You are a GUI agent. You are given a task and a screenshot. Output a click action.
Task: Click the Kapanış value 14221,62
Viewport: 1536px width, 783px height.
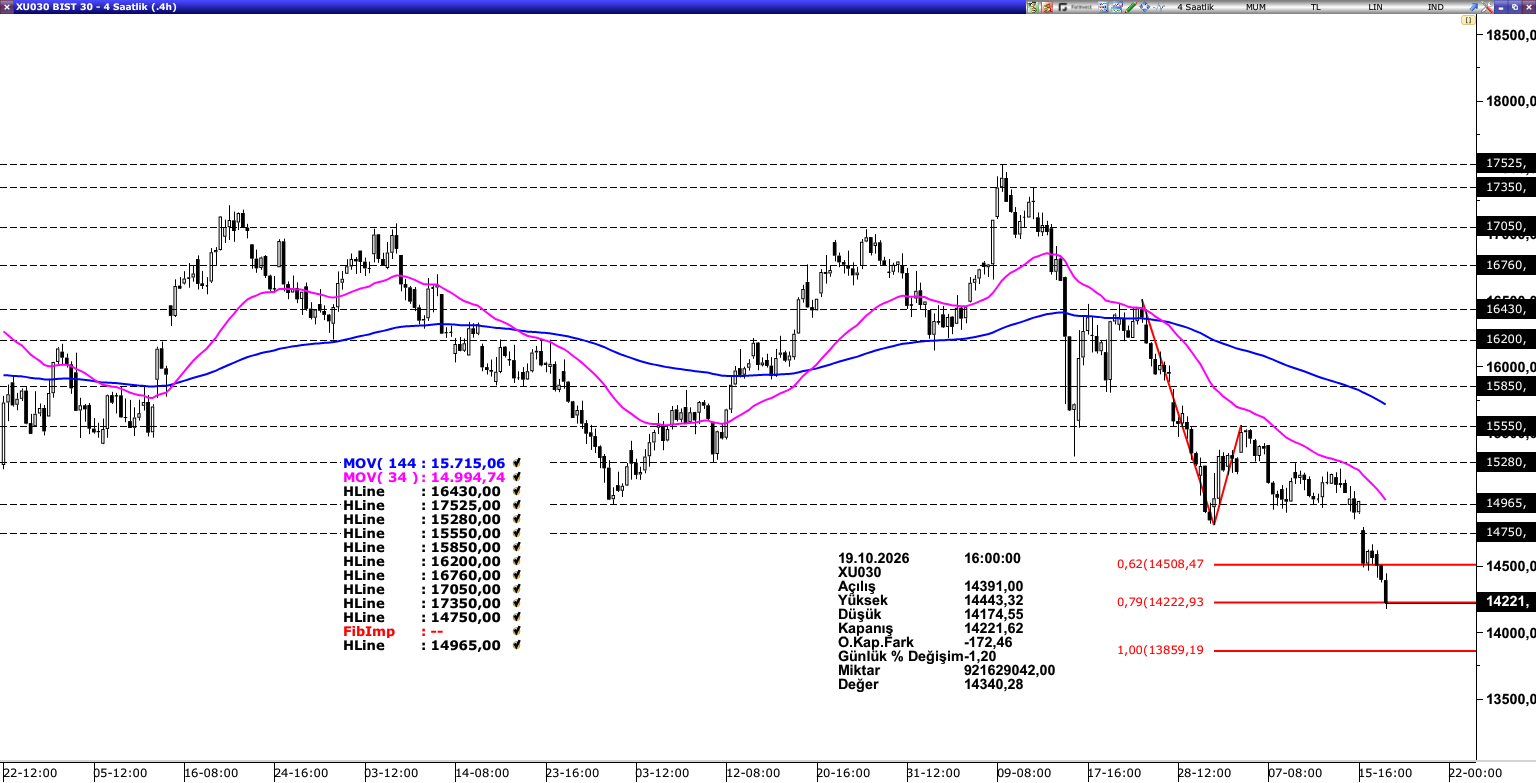click(993, 628)
